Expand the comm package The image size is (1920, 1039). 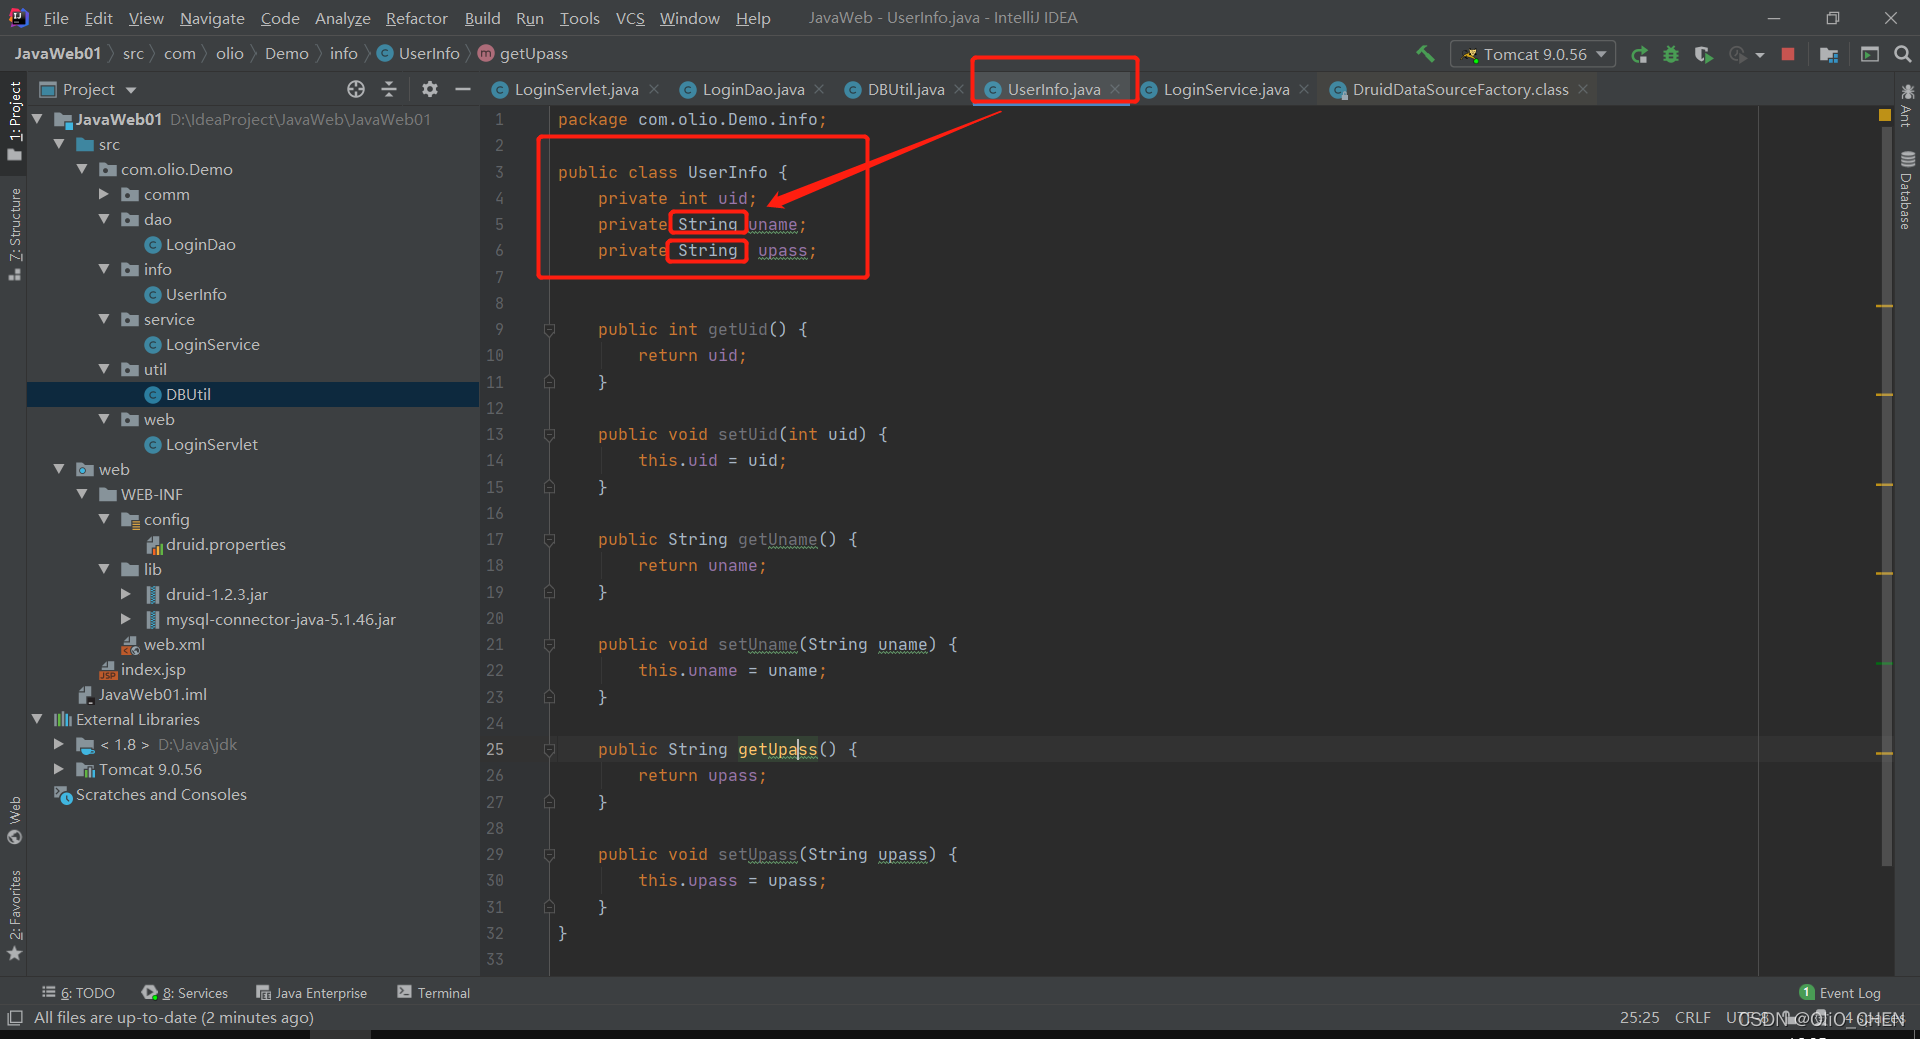point(104,194)
